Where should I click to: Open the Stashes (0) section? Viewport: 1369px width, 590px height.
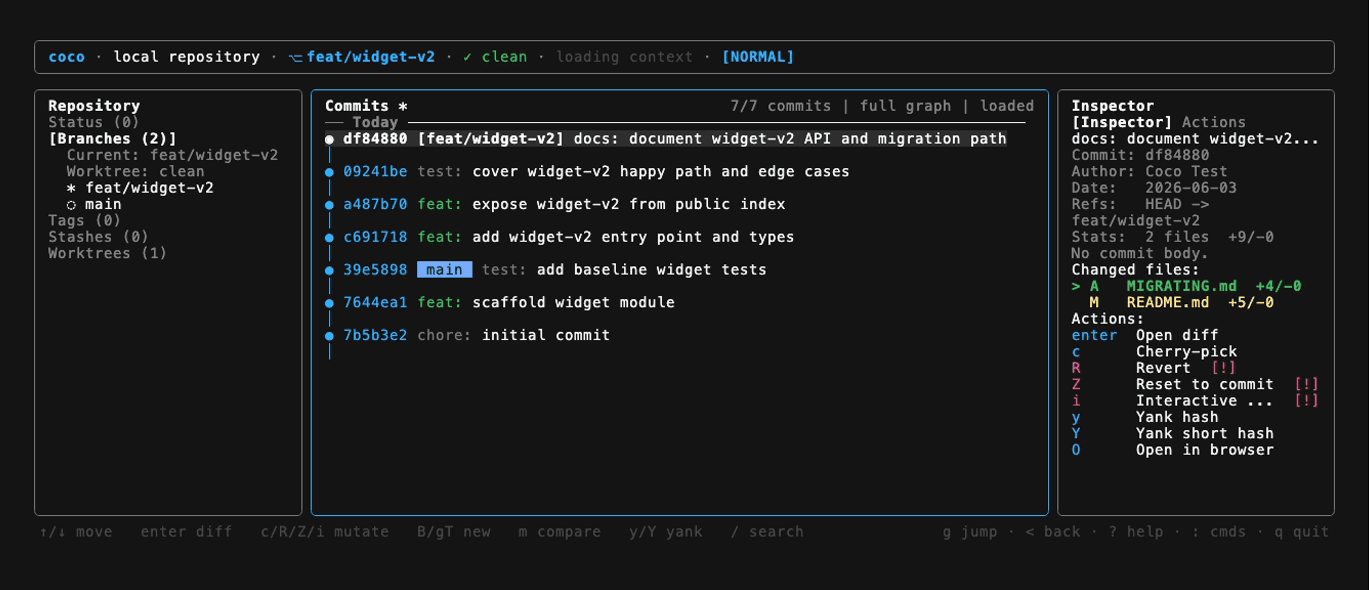tap(98, 237)
